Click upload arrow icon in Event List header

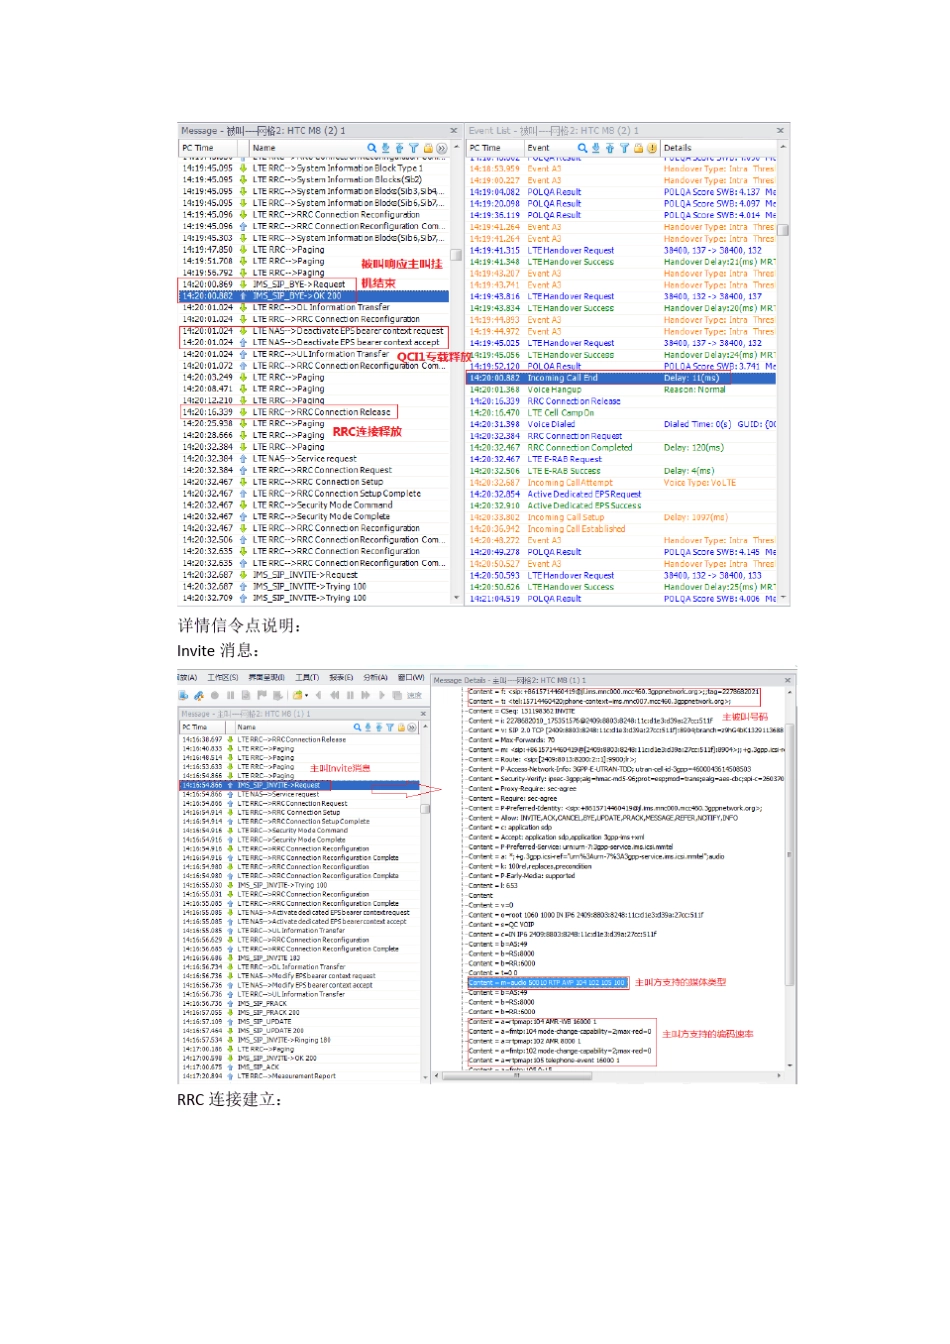click(x=610, y=147)
